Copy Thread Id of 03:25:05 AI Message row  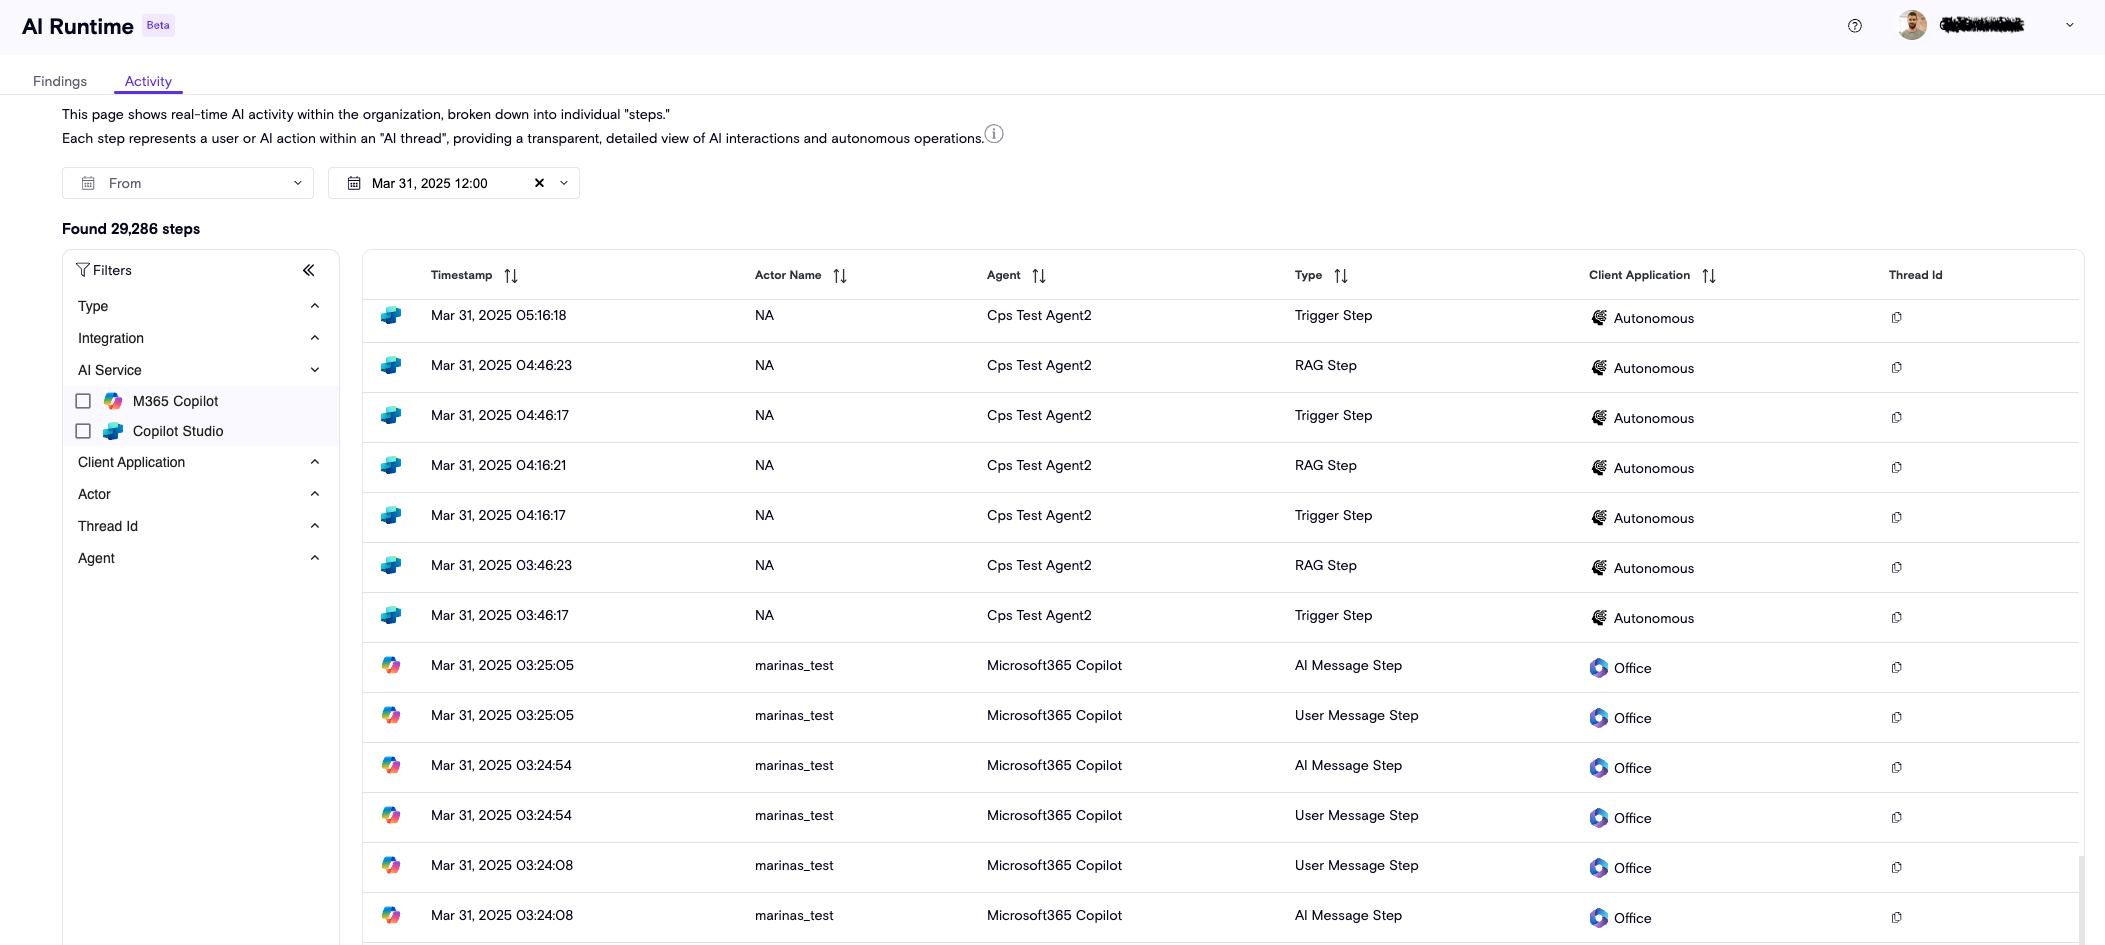click(x=1896, y=668)
